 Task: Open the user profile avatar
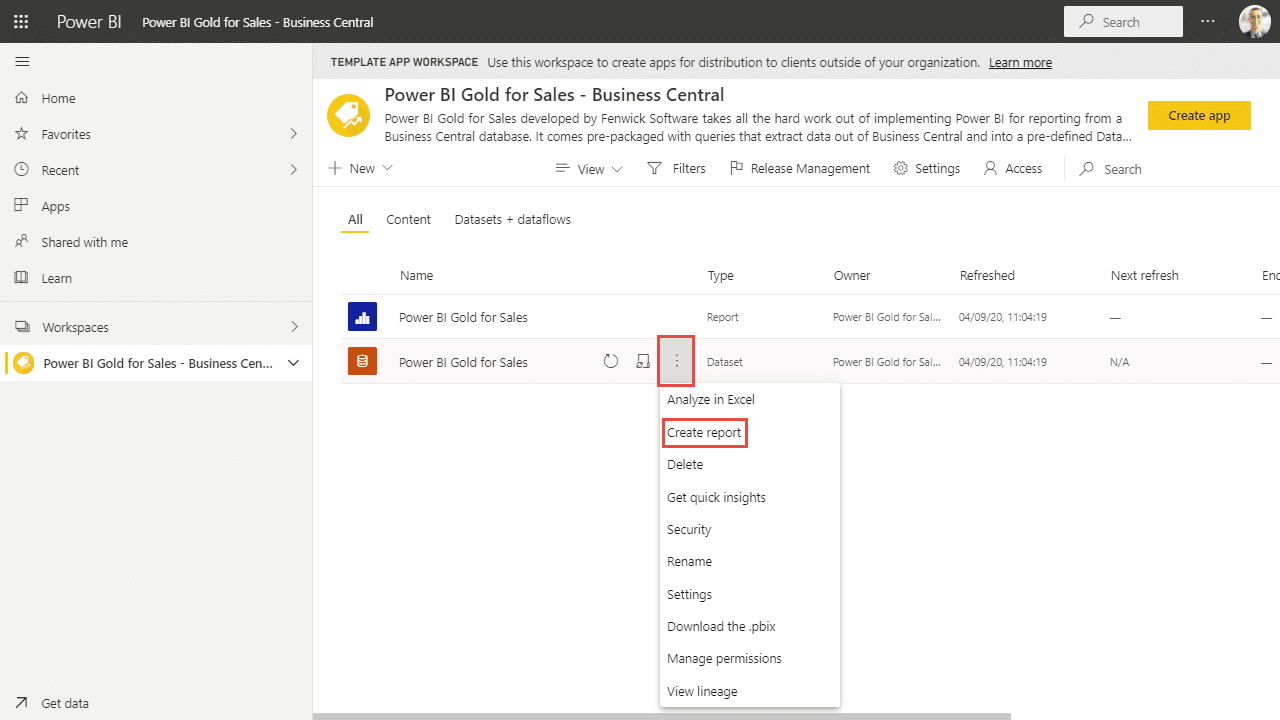point(1255,21)
